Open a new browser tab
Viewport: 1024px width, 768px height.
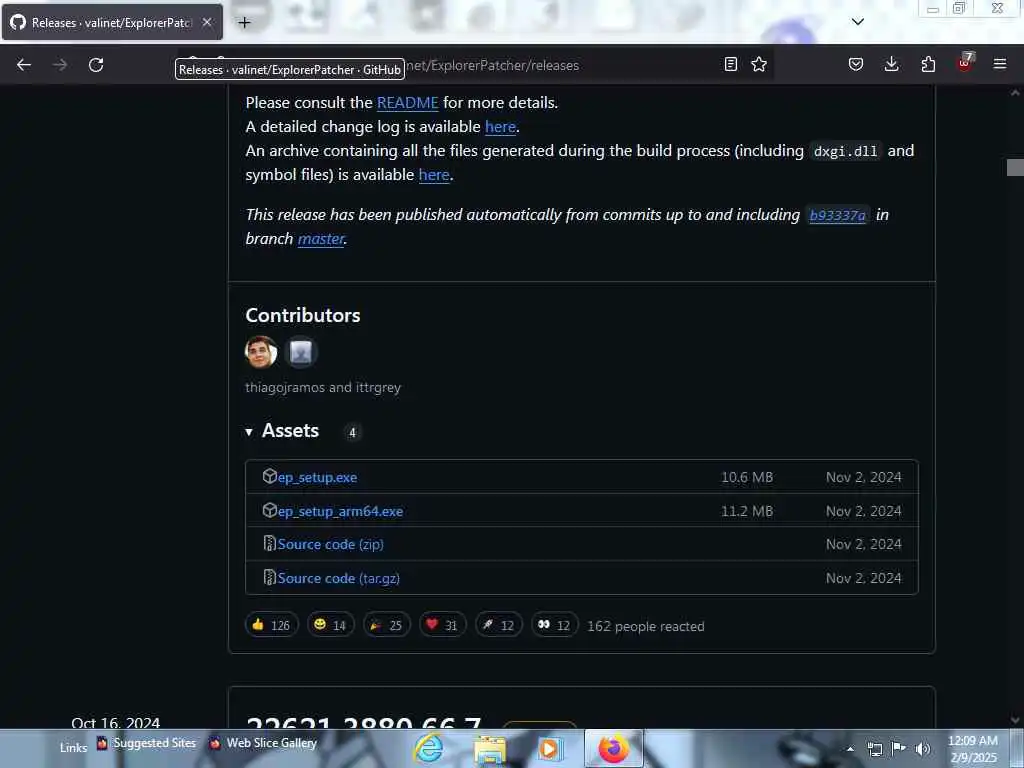click(x=244, y=22)
